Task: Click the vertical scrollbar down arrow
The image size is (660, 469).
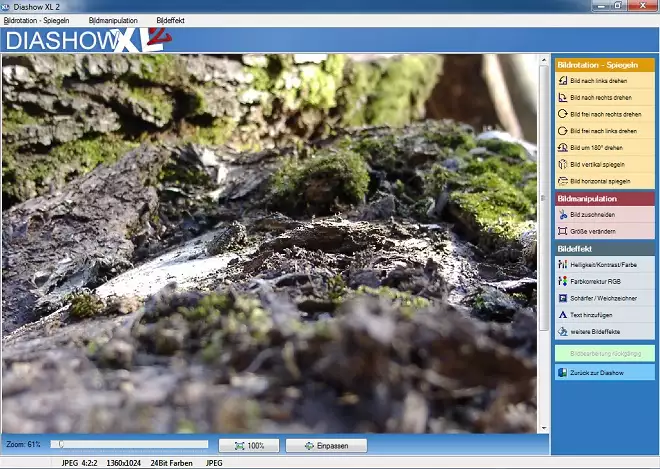Action: [544, 428]
